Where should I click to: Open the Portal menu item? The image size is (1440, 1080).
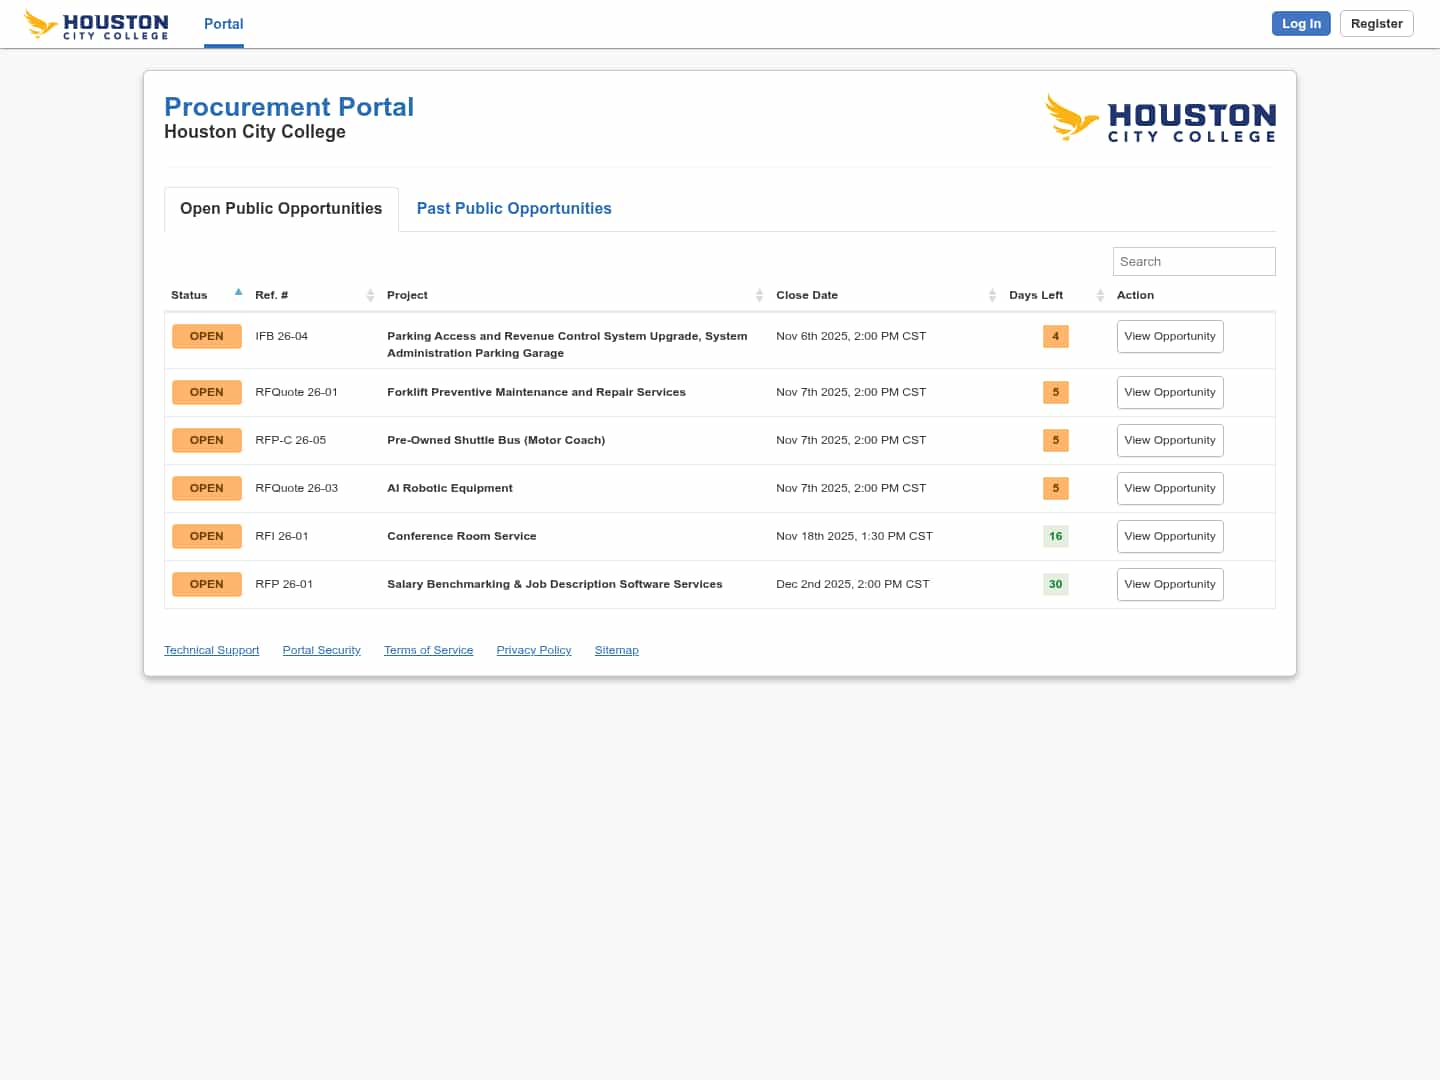(223, 24)
